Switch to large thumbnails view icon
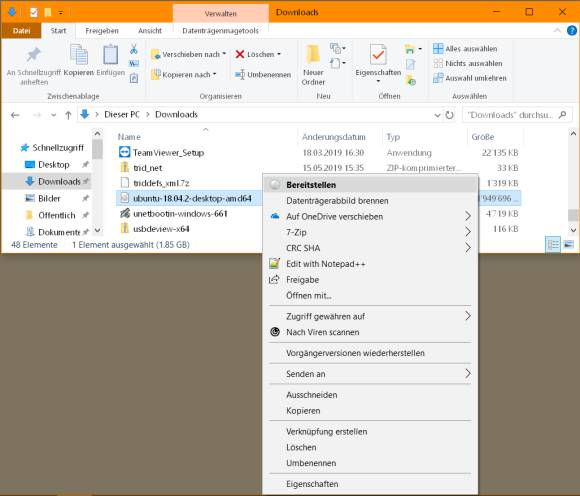The image size is (580, 496). pos(569,244)
